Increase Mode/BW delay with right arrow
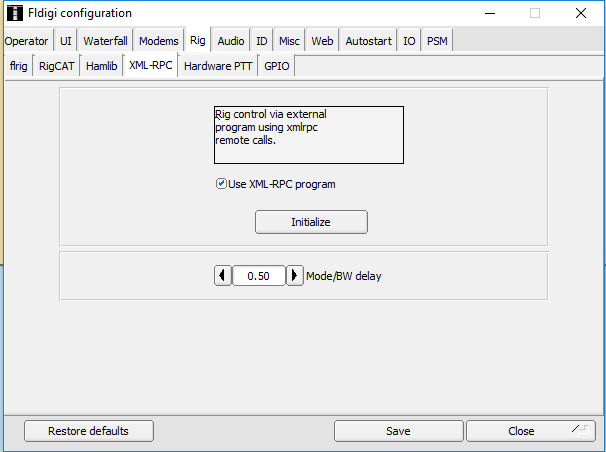606x452 pixels. [x=294, y=275]
